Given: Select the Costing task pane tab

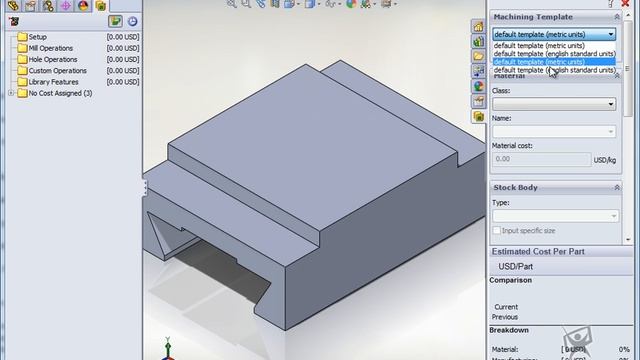Looking at the screenshot, I should pos(478,116).
